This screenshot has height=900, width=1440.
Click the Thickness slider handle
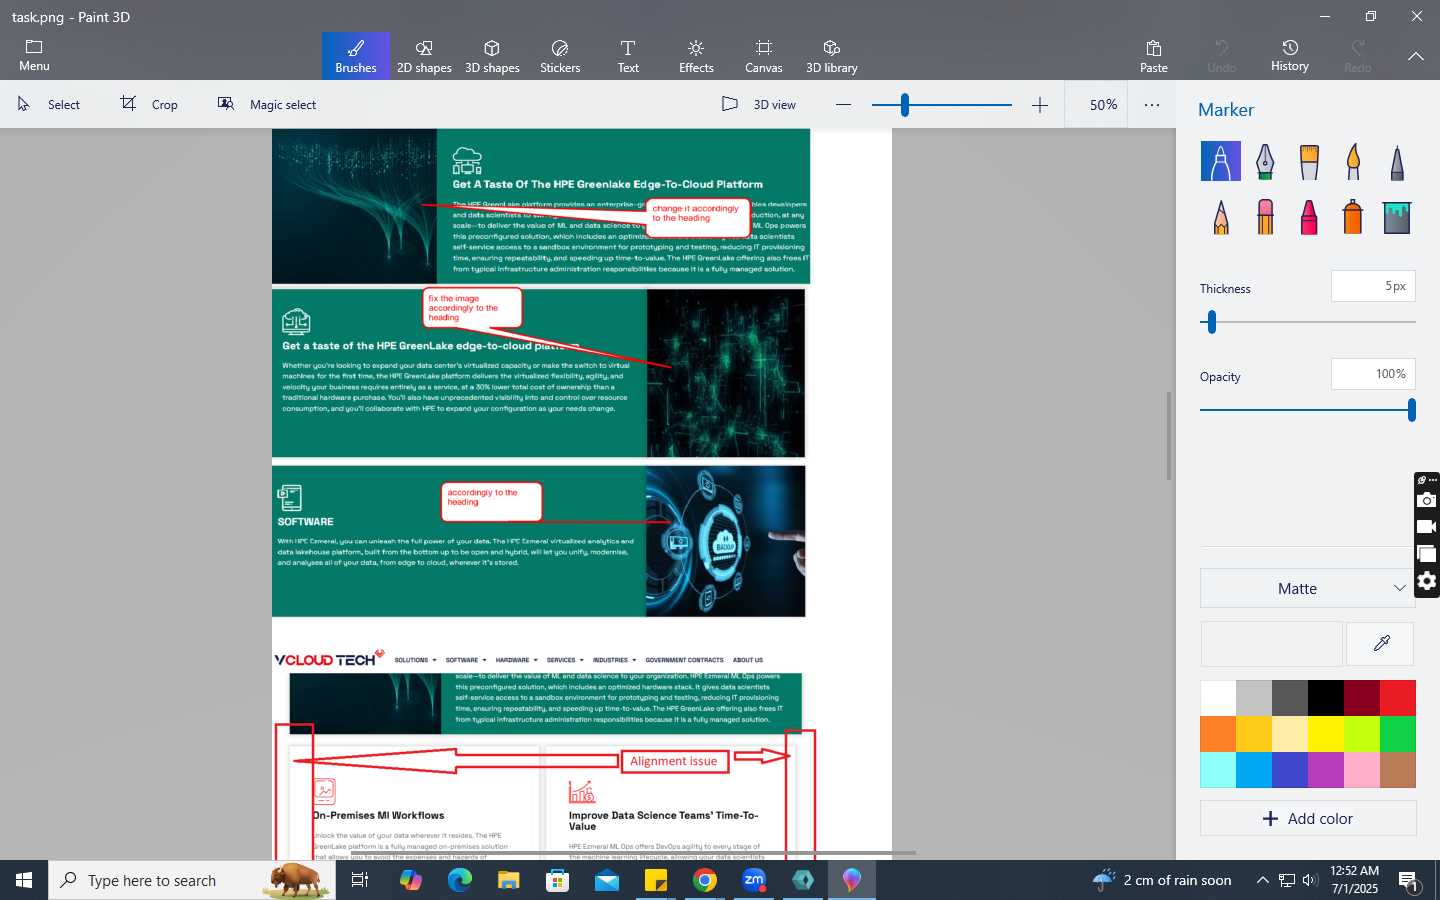(1212, 322)
